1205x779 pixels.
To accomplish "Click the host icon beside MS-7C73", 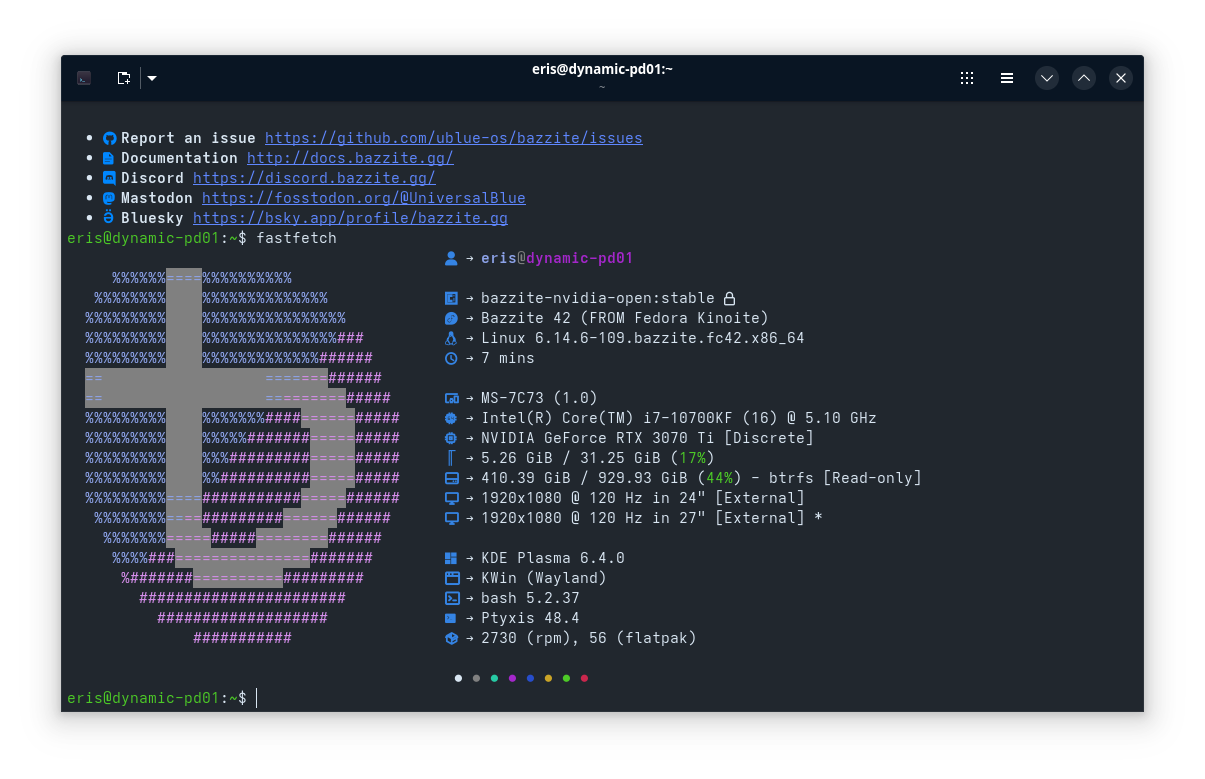I will 451,398.
